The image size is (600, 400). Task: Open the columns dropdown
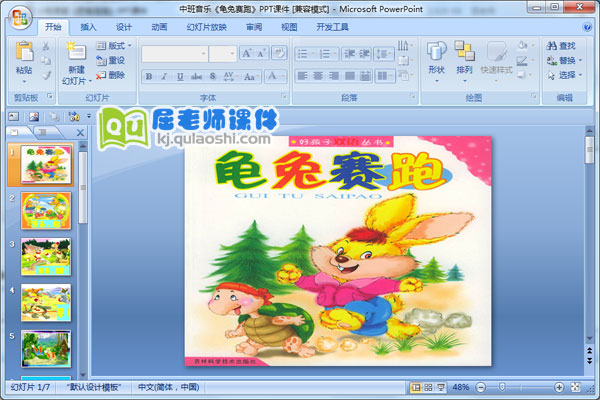click(385, 76)
